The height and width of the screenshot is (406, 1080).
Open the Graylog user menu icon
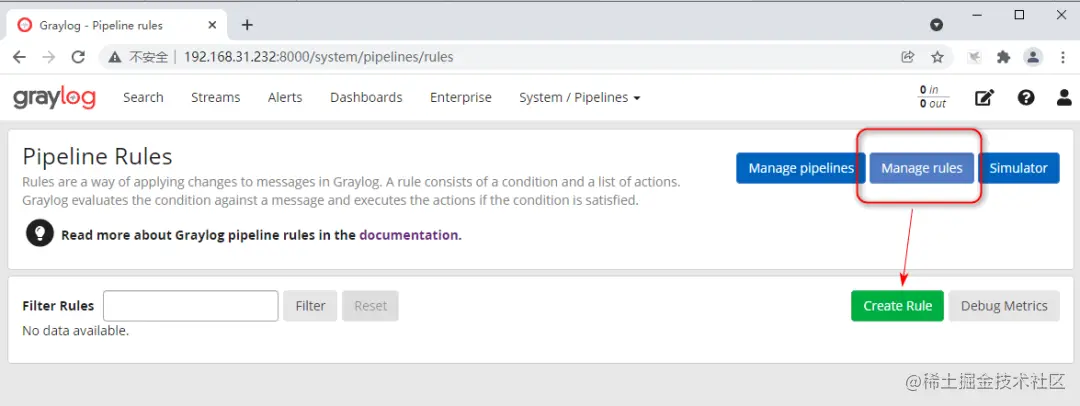click(x=1064, y=98)
